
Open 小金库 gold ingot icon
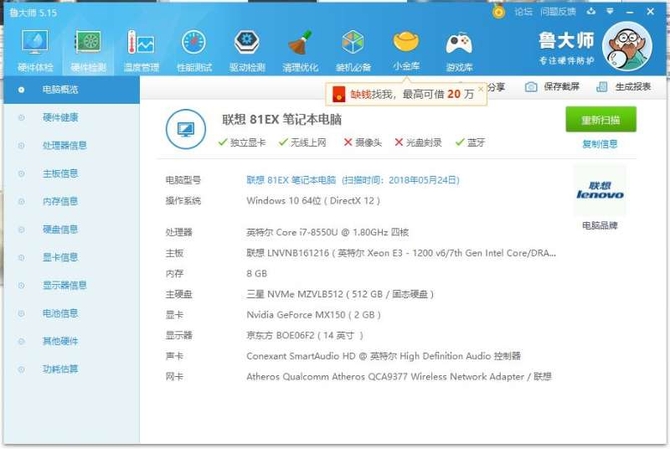[406, 50]
